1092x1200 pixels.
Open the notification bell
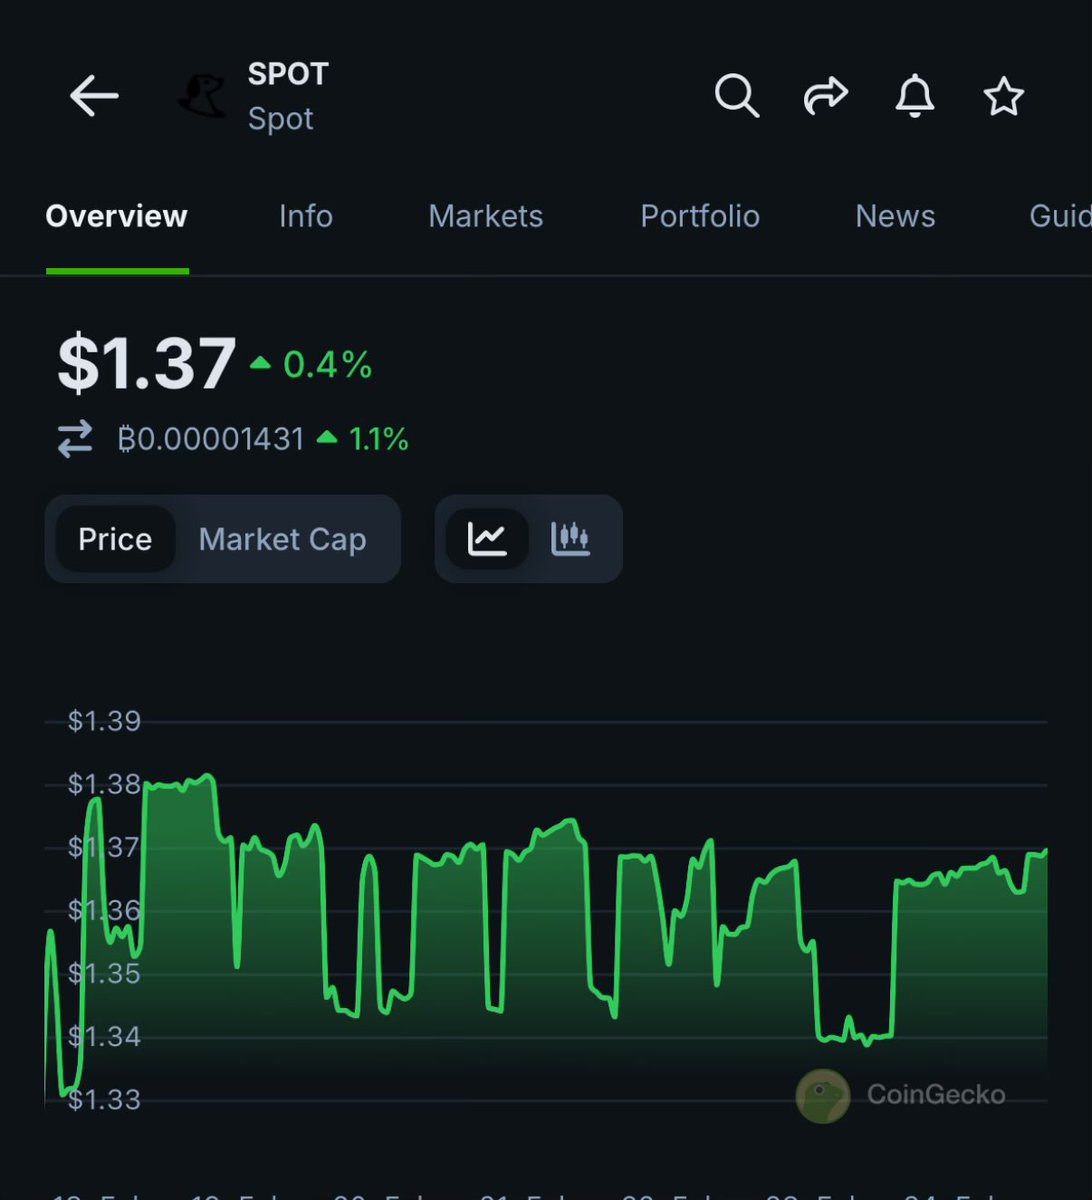pos(916,96)
